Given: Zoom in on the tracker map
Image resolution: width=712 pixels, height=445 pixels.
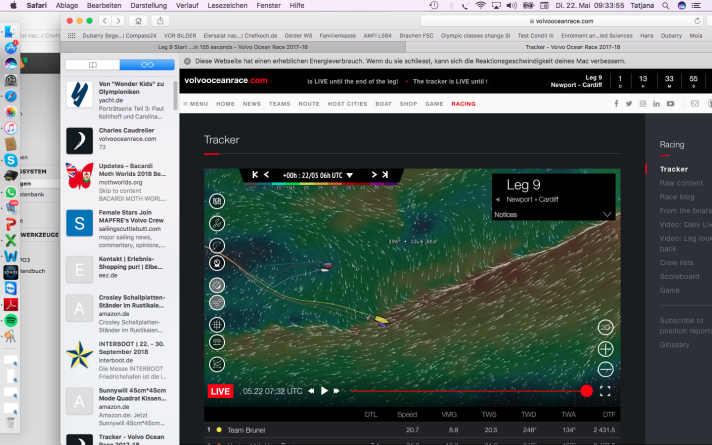Looking at the screenshot, I should (605, 348).
